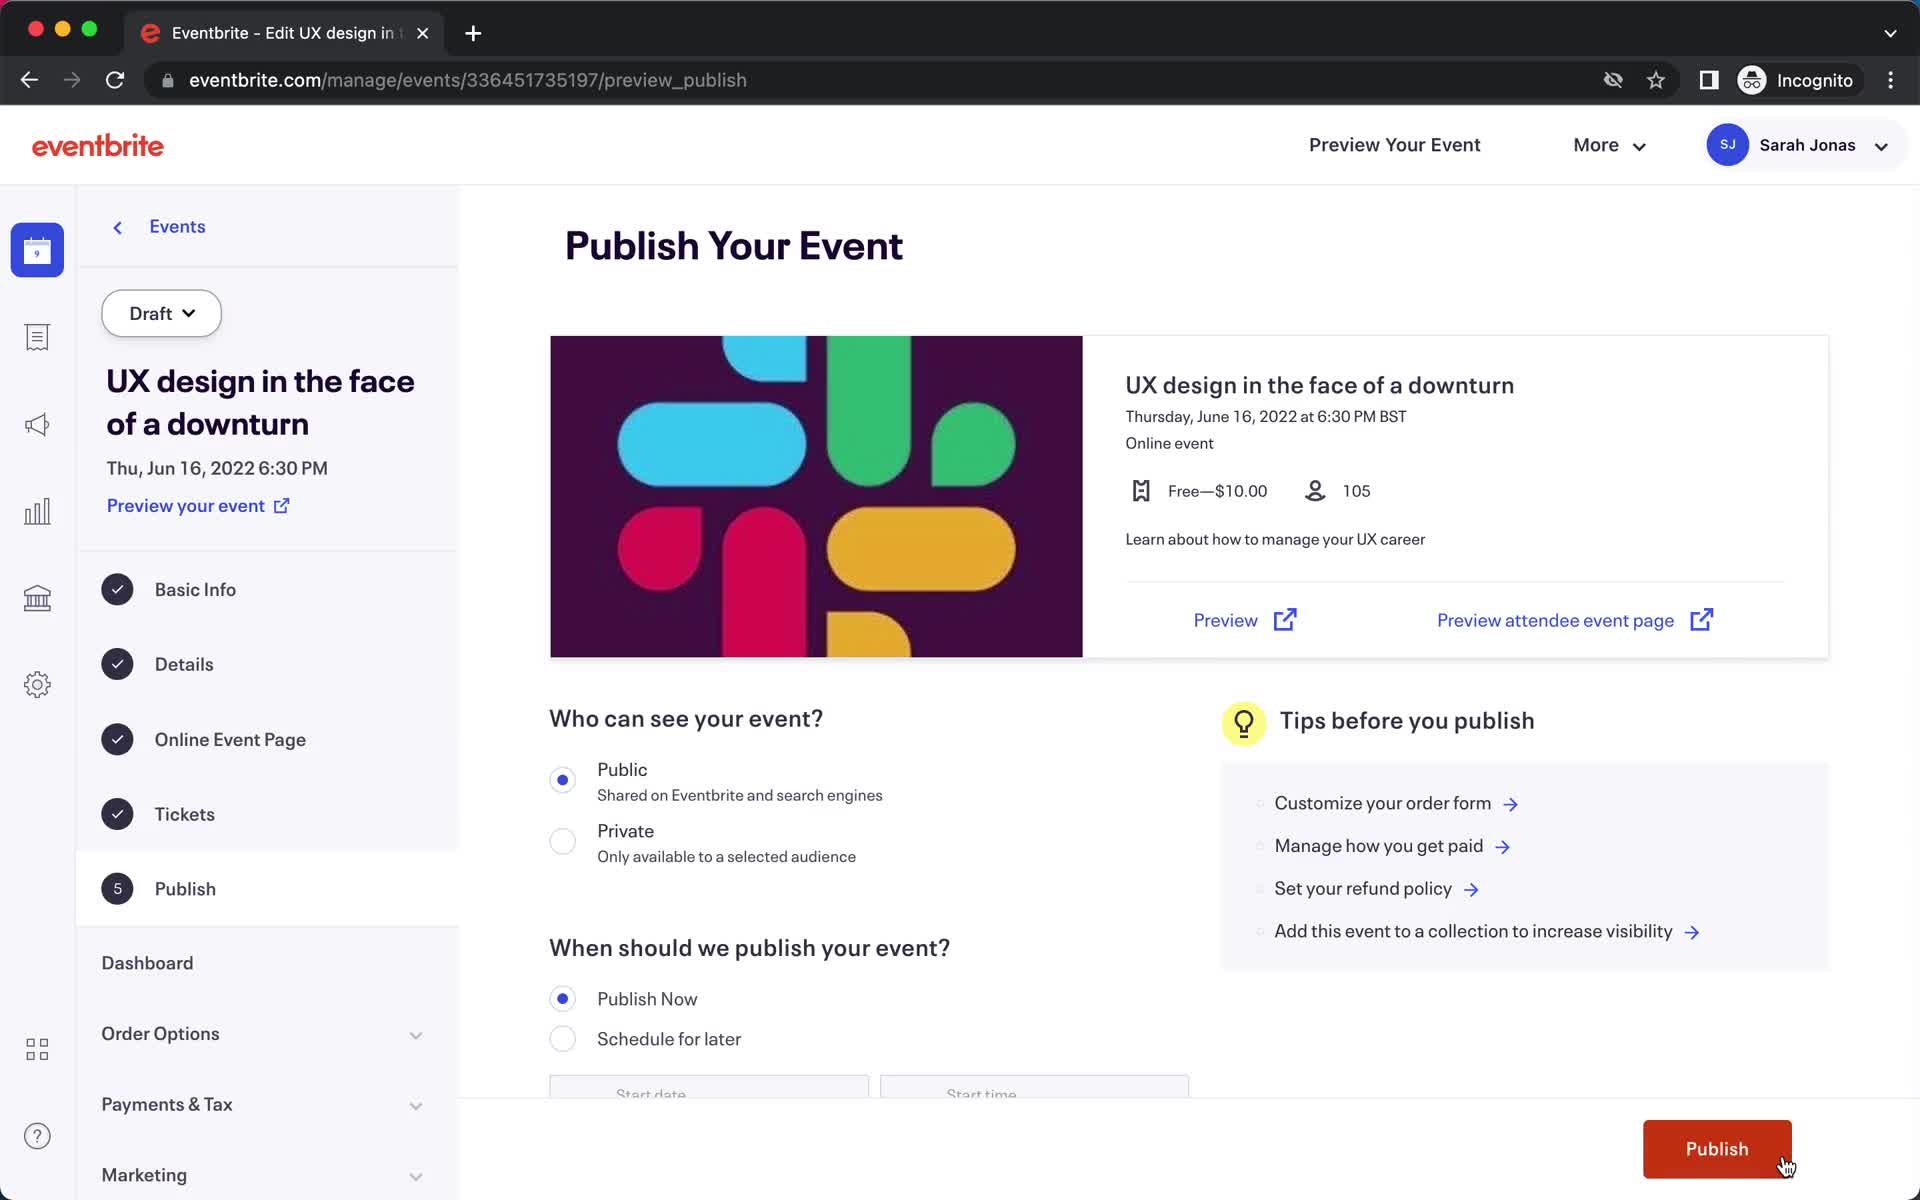Click the arrow after Add this event to a collection
The image size is (1920, 1200).
1692,932
